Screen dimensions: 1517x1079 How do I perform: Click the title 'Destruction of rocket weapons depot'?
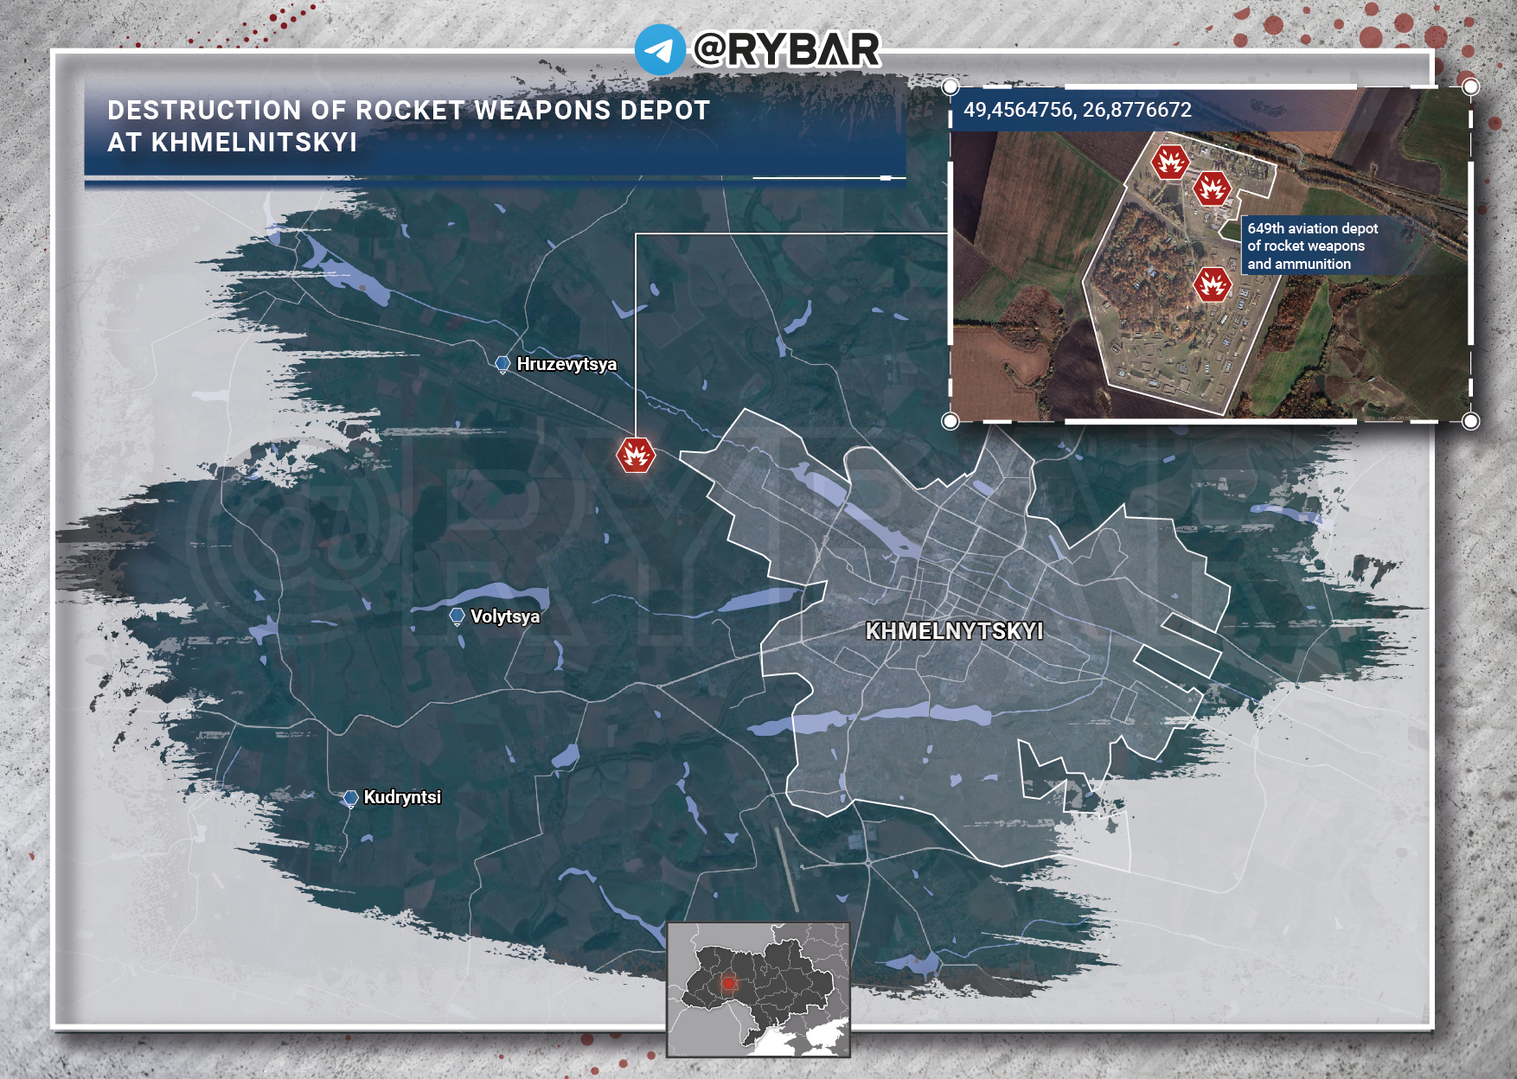[408, 126]
